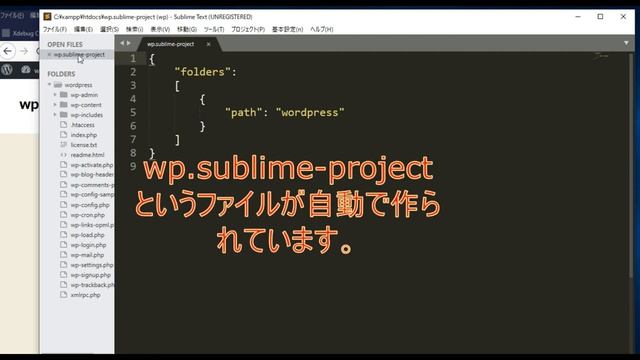Click the code icon beside readme.html
This screenshot has width=640, height=360.
pyautogui.click(x=63, y=155)
